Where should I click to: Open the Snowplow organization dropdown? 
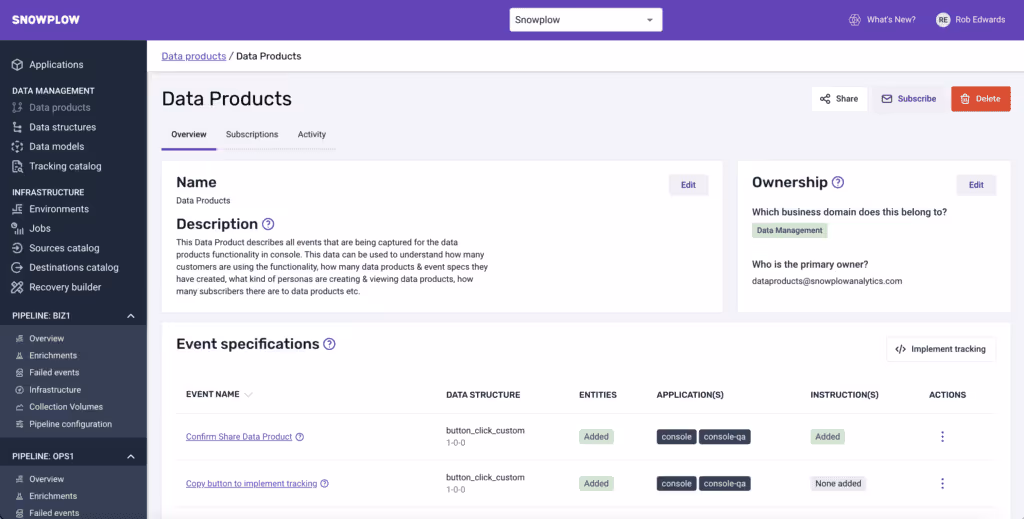click(x=586, y=20)
